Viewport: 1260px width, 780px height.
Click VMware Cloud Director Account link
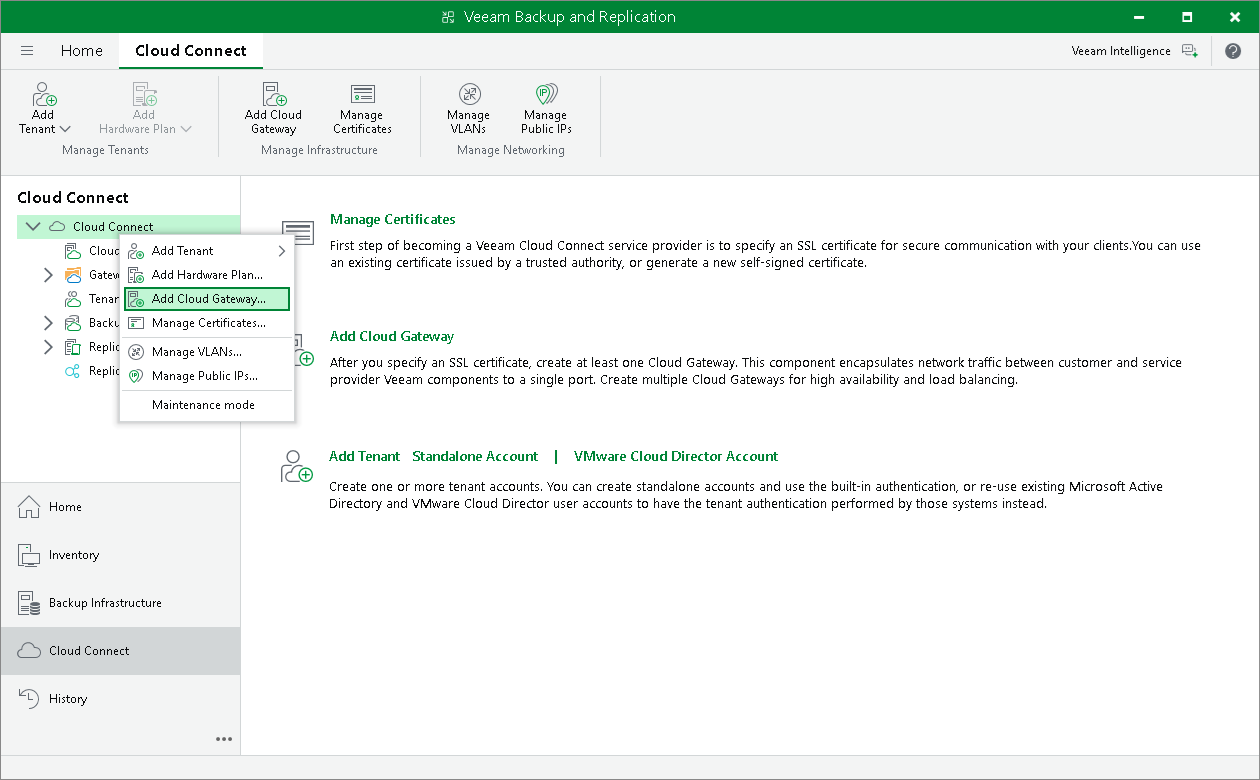pos(676,456)
